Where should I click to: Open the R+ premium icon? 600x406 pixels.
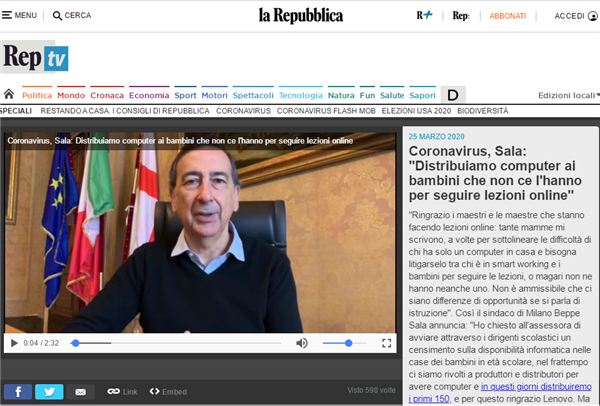[x=425, y=16]
